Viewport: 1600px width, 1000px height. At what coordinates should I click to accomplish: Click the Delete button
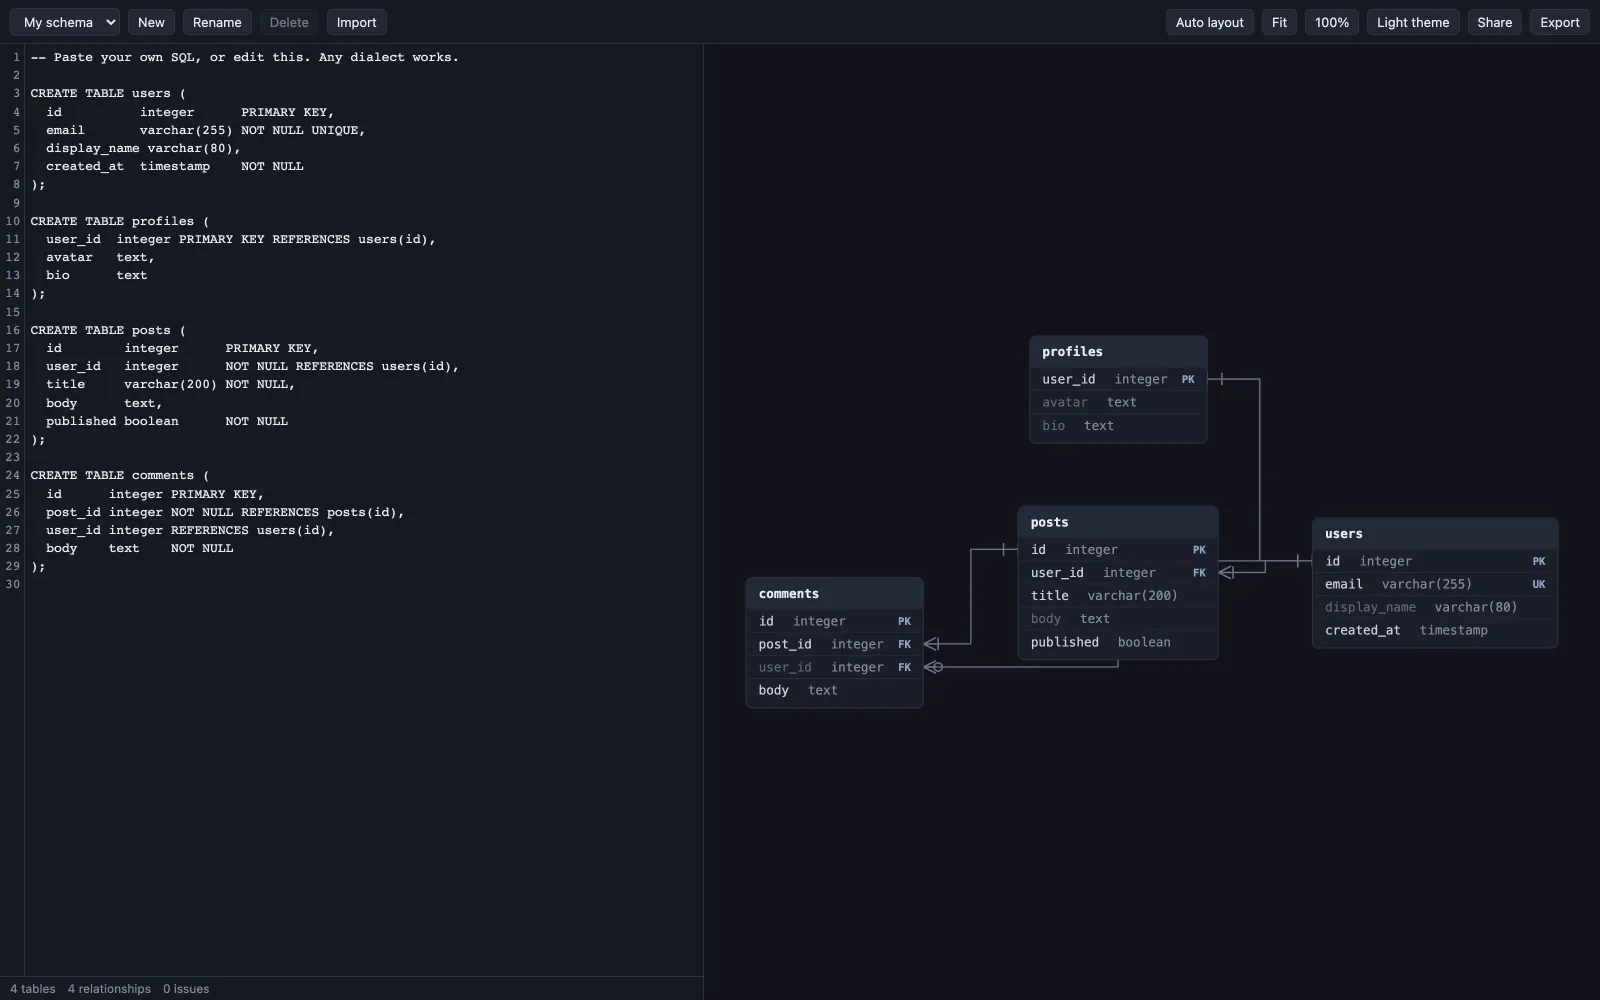click(x=289, y=22)
